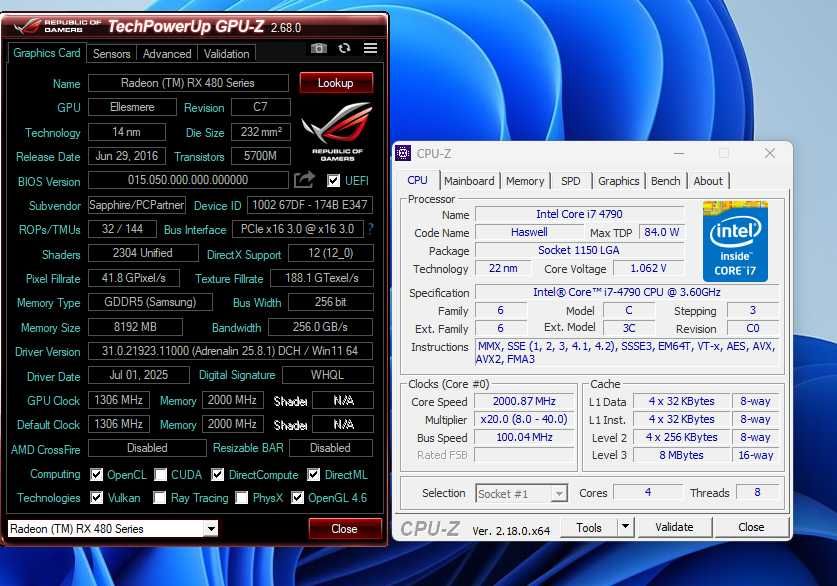837x586 pixels.
Task: Select the Graphics Card tab in GPU-Z
Action: (x=47, y=53)
